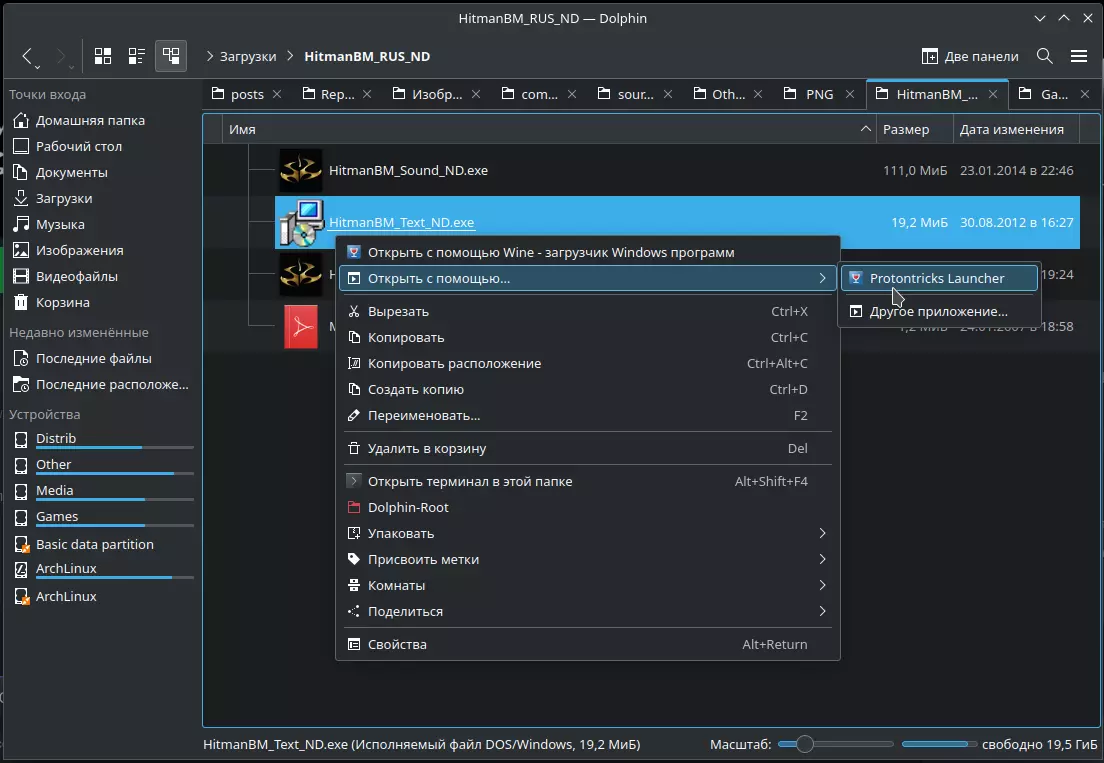This screenshot has height=763, width=1104.
Task: Open Корзина in the places sidebar
Action: (62, 302)
